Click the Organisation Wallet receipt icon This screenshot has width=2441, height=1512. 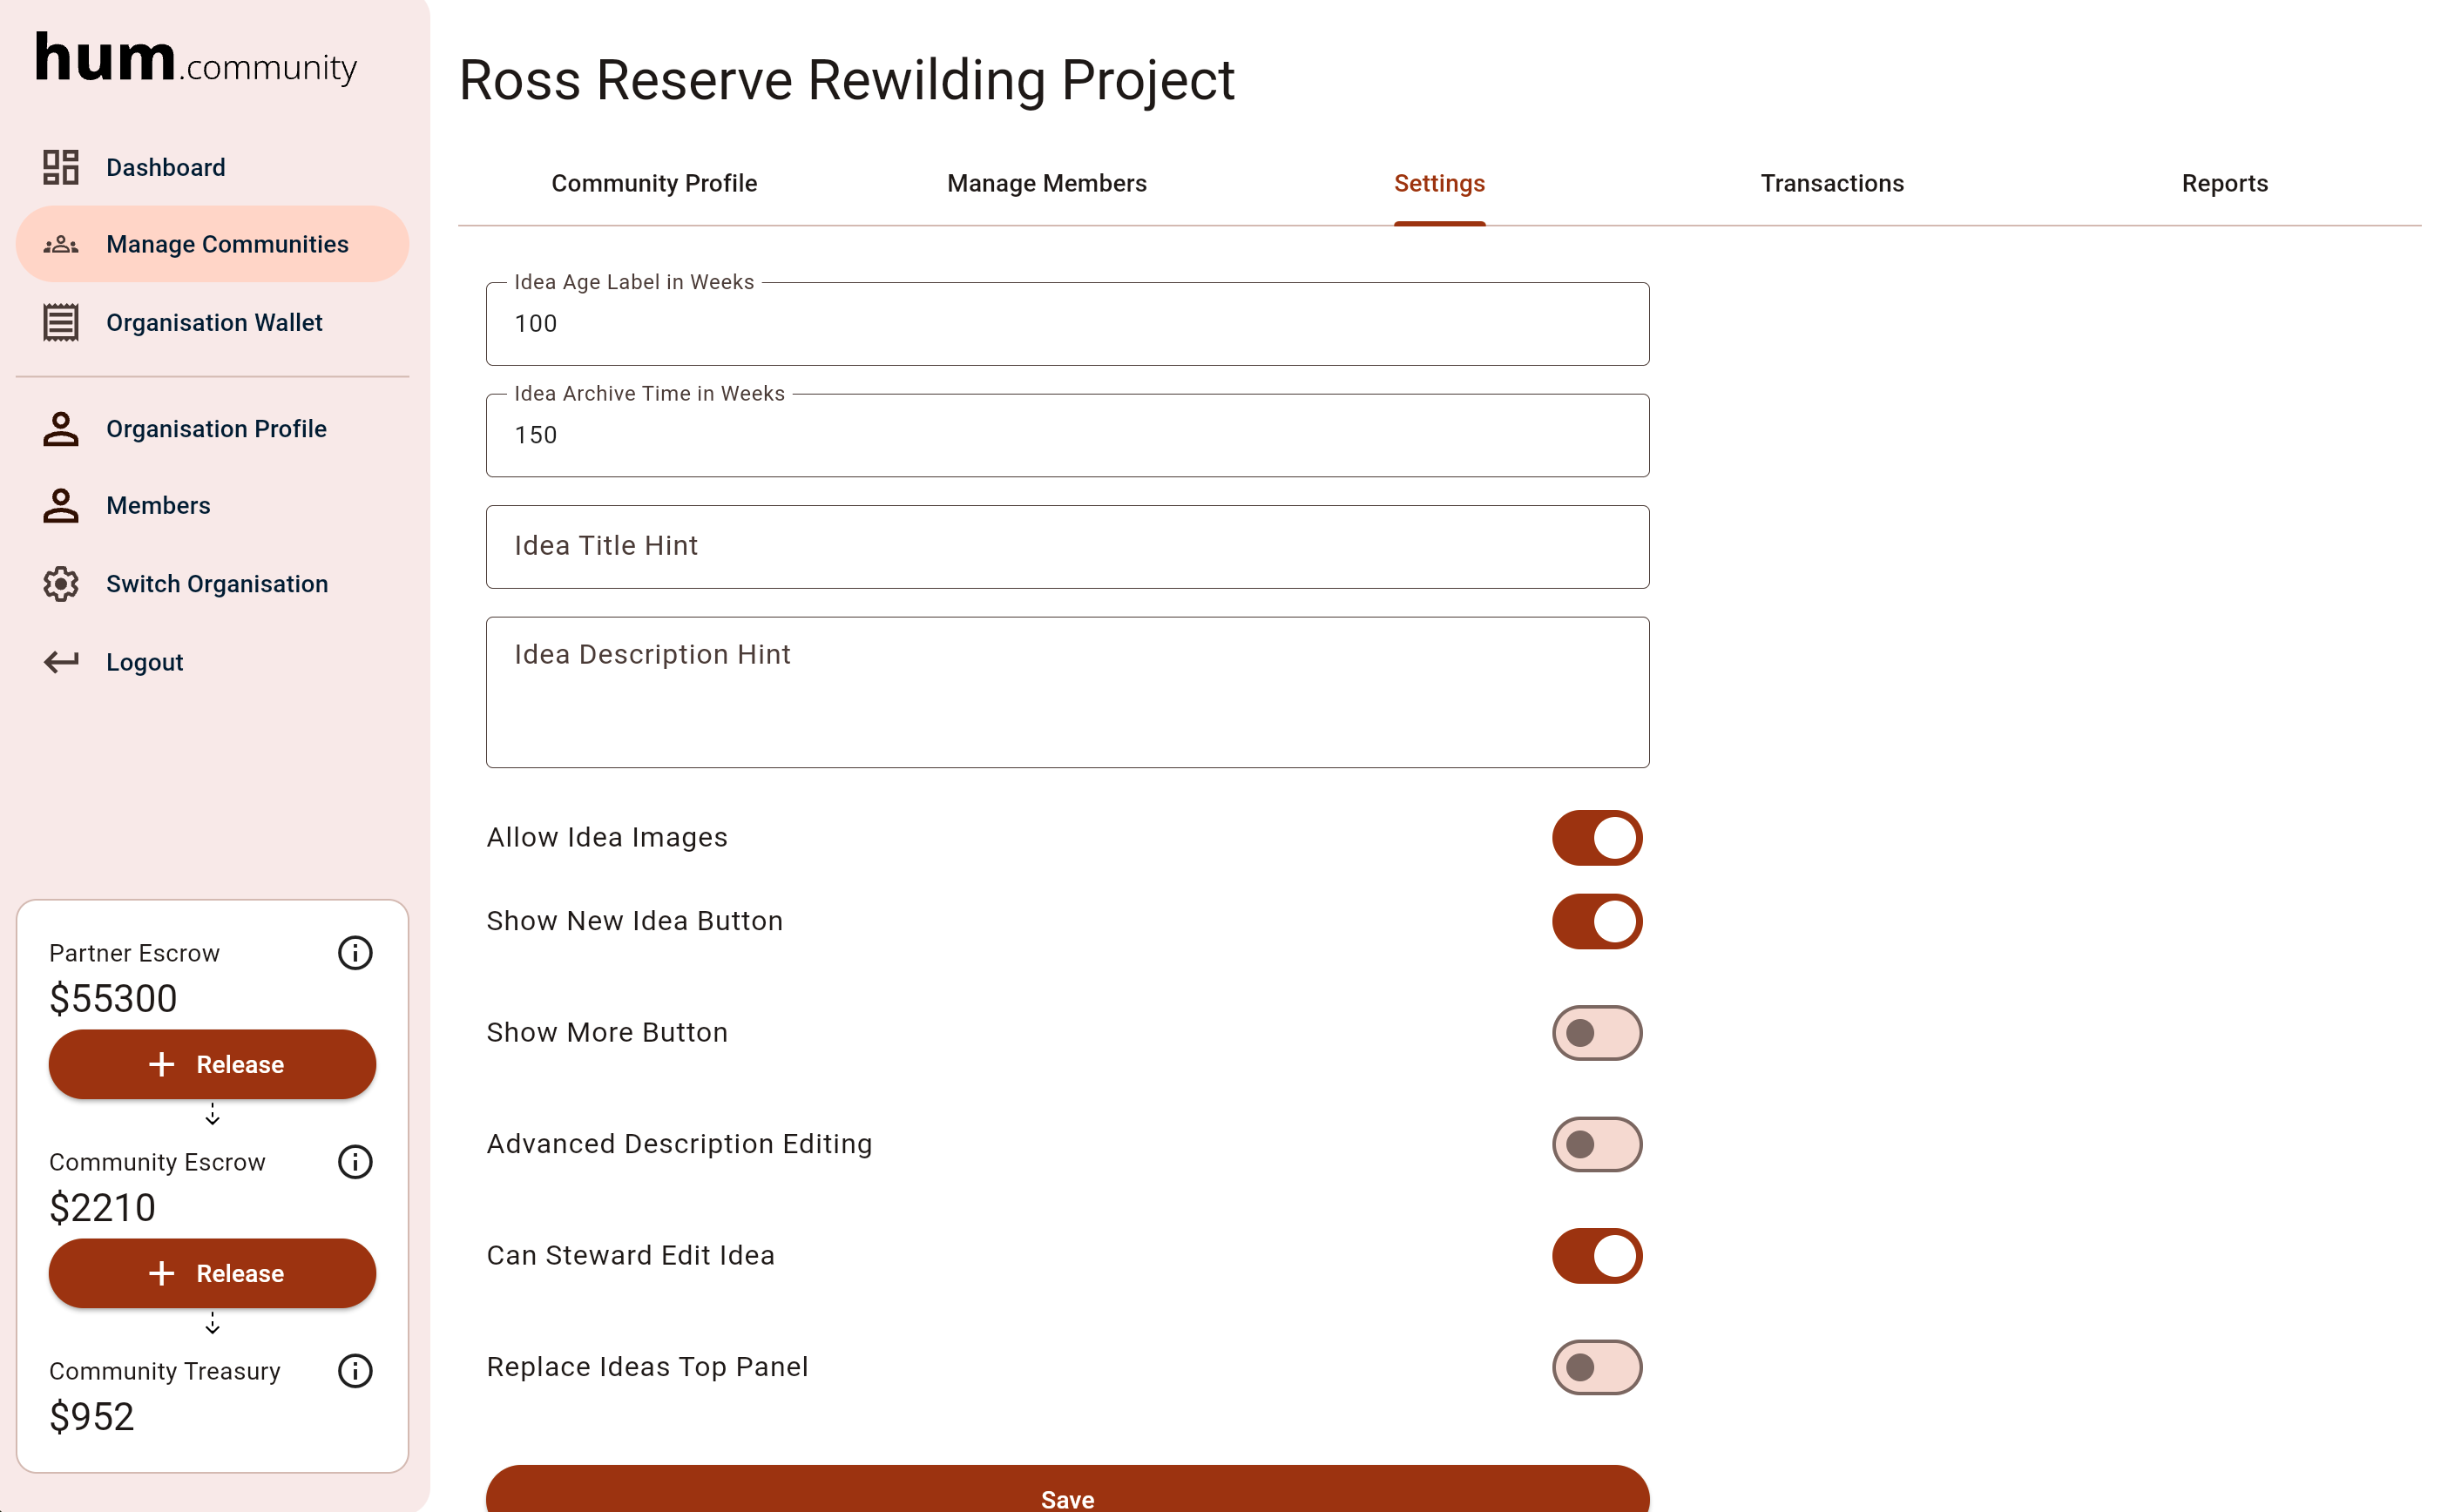tap(61, 322)
